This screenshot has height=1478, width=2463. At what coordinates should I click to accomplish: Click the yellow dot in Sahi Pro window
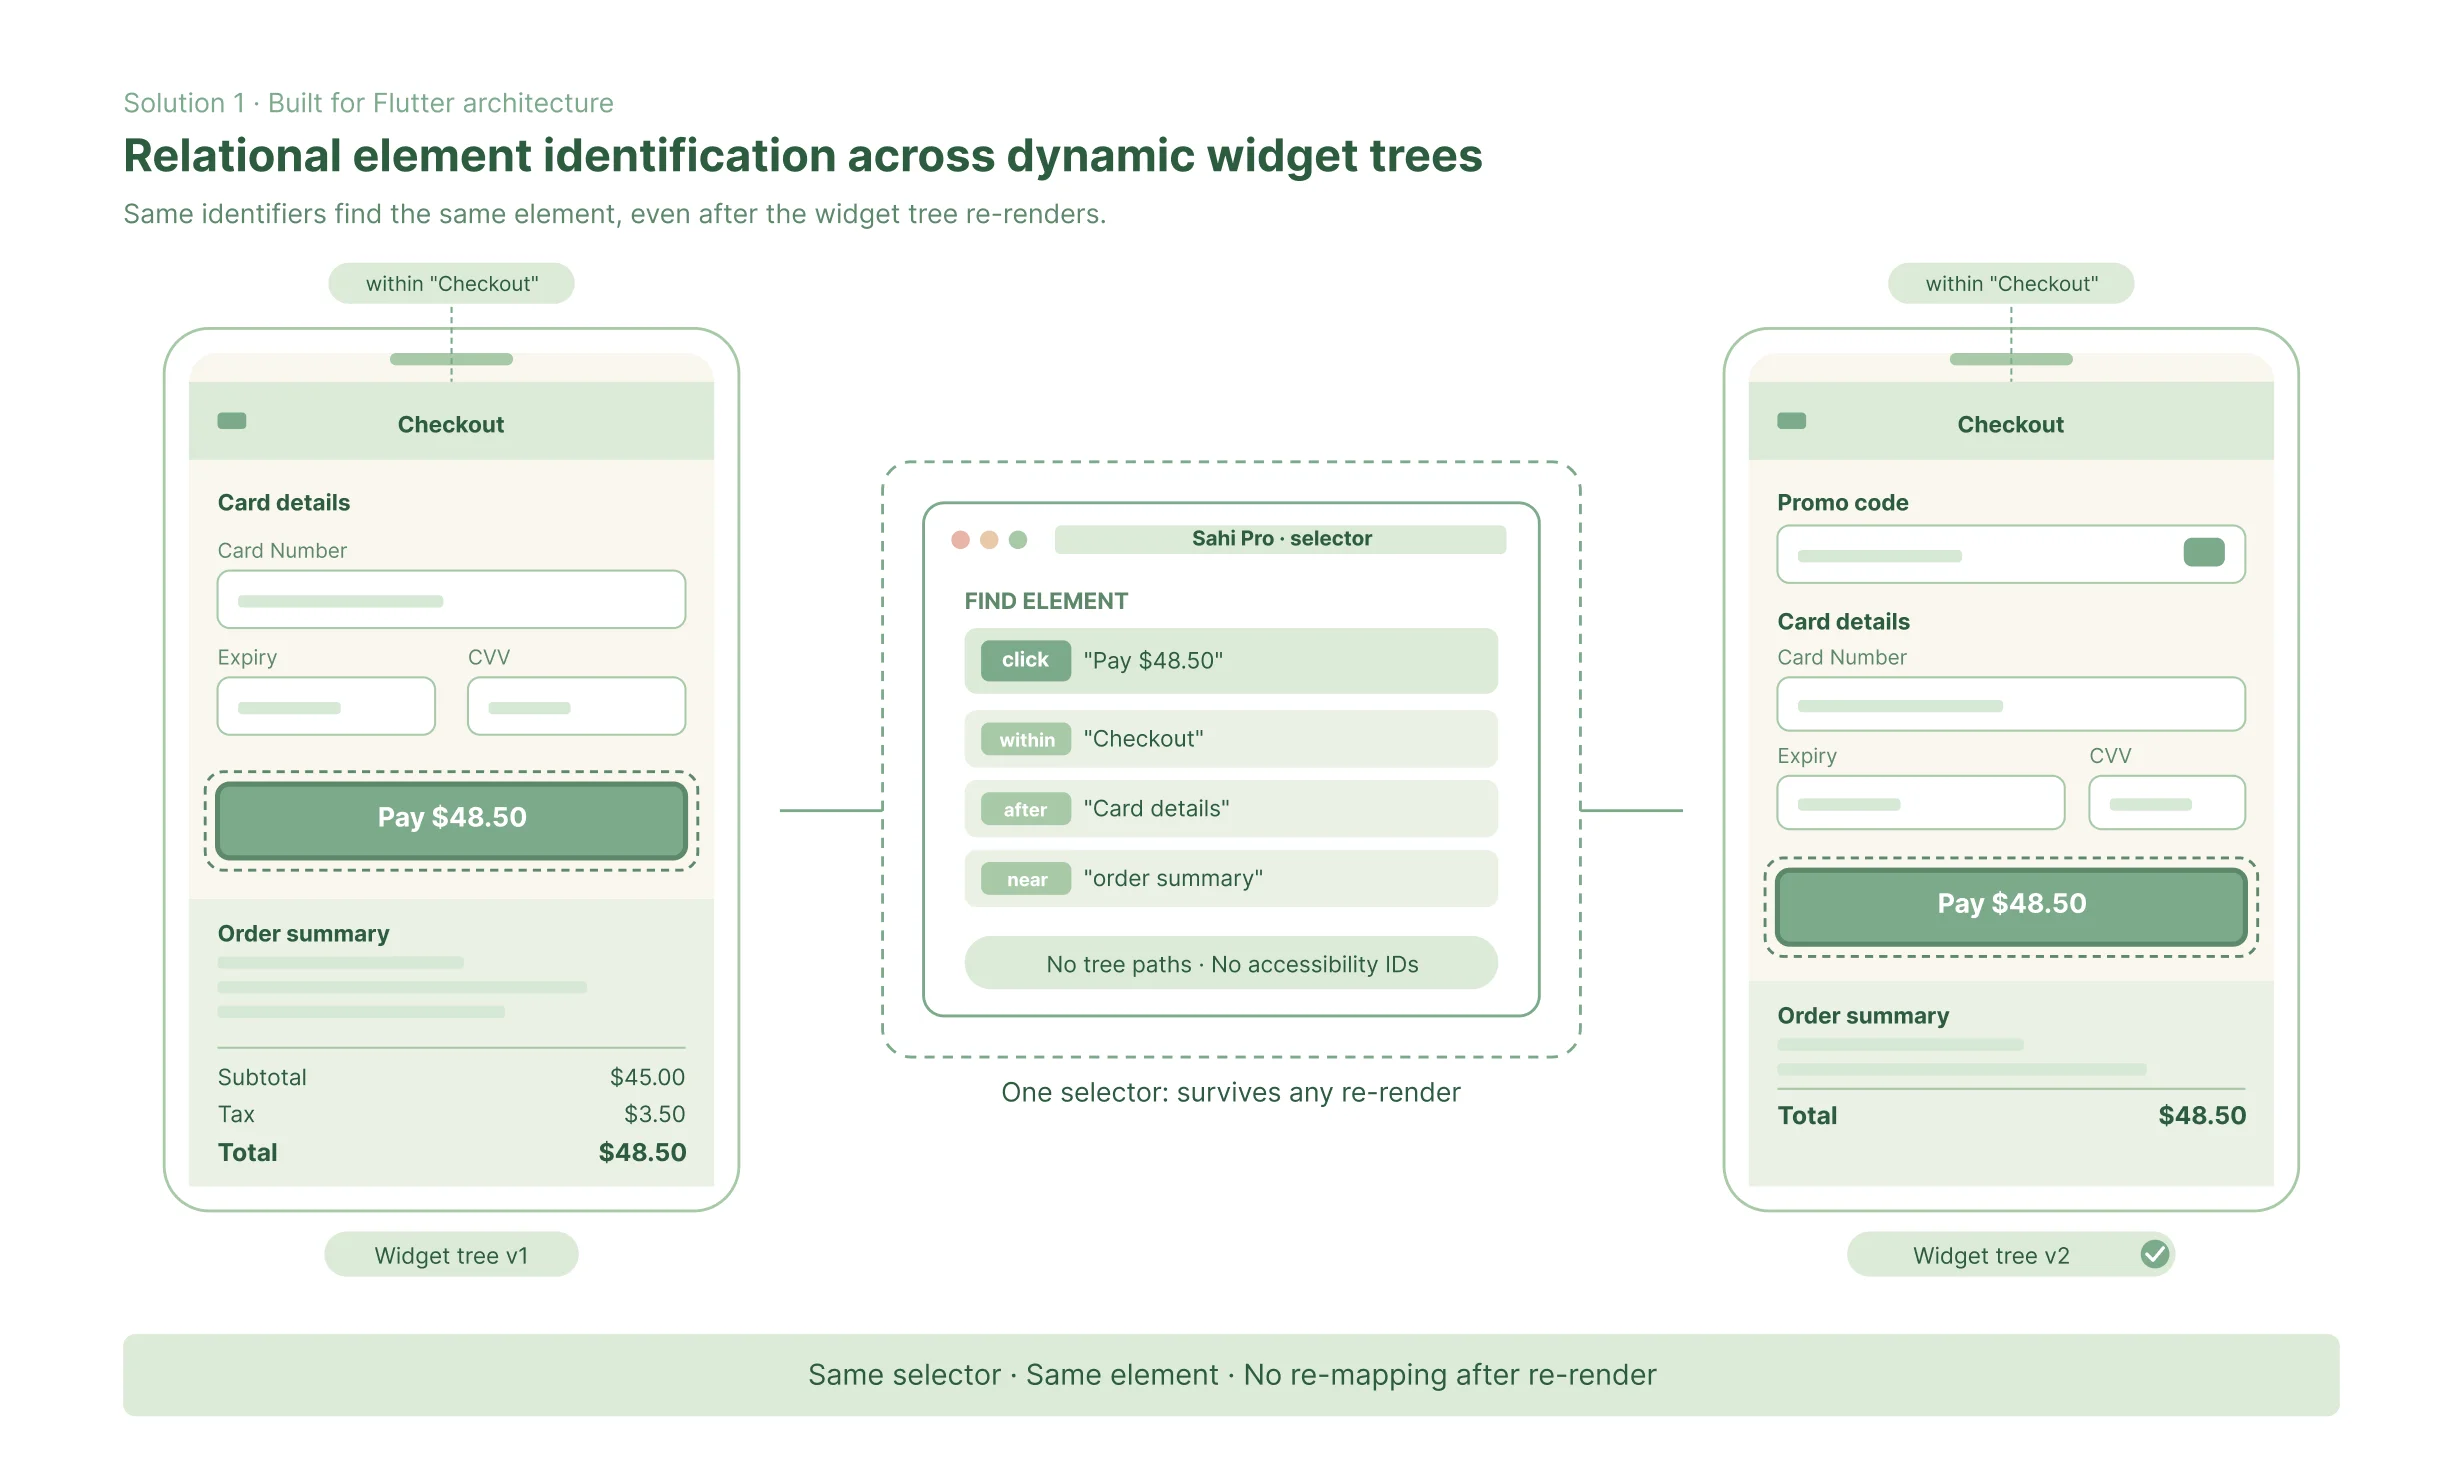coord(989,540)
